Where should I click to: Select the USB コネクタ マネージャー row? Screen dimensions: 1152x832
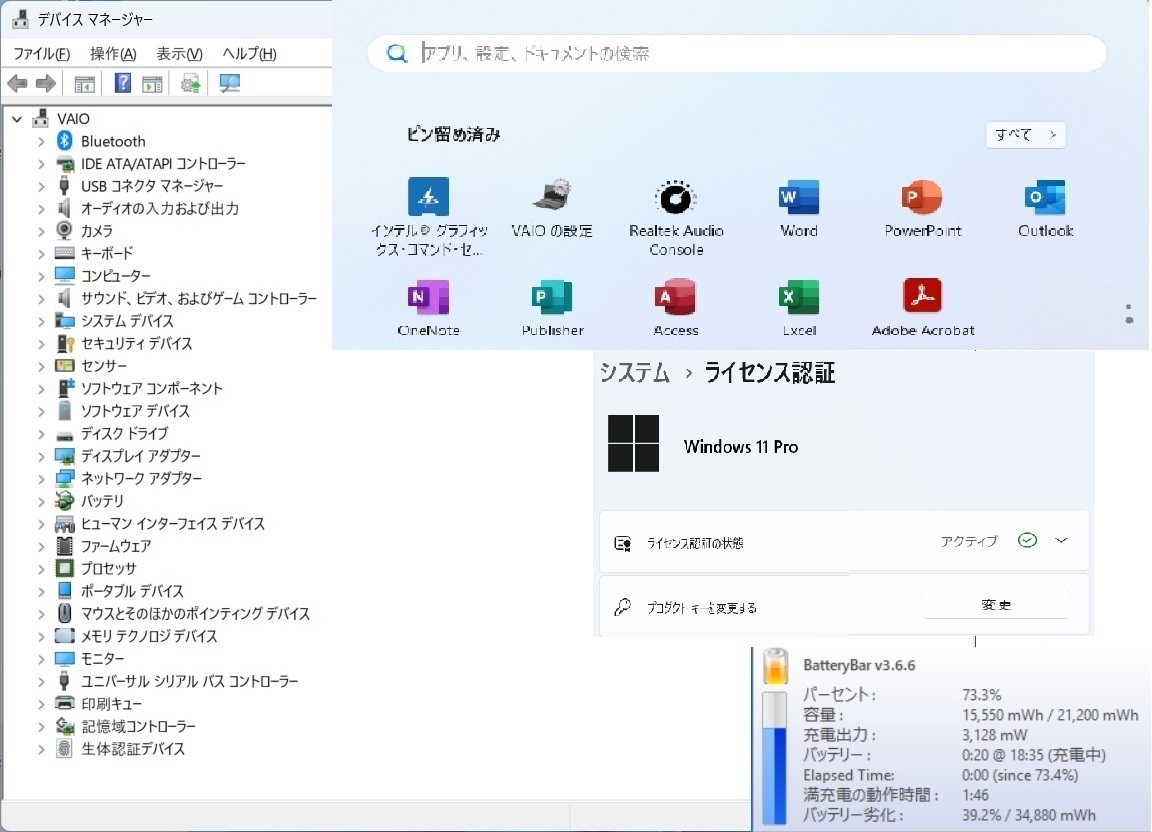[x=152, y=186]
